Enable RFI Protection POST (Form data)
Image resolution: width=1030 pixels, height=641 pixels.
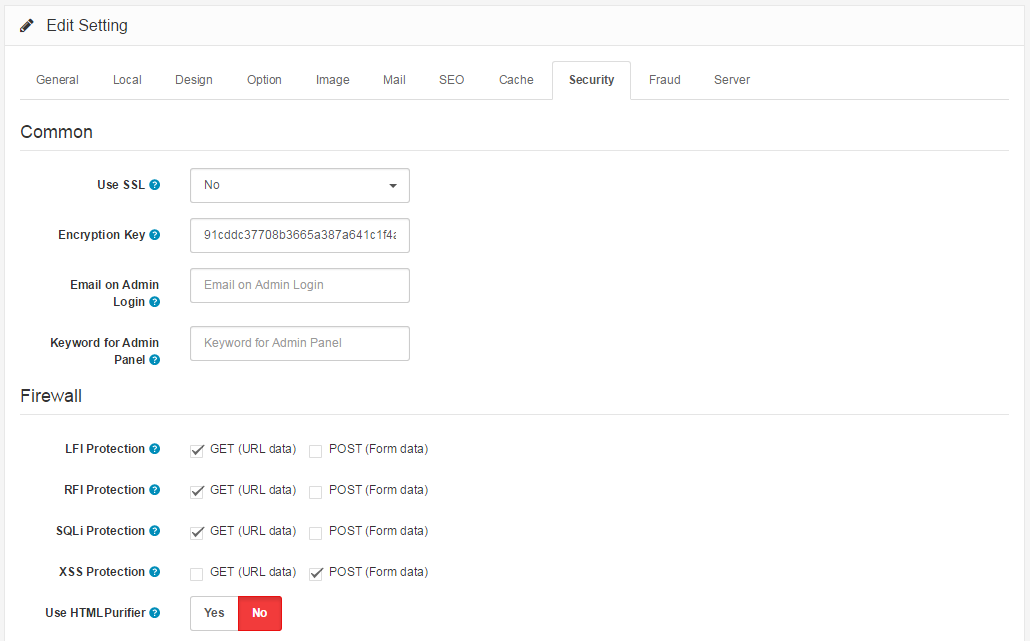click(315, 491)
